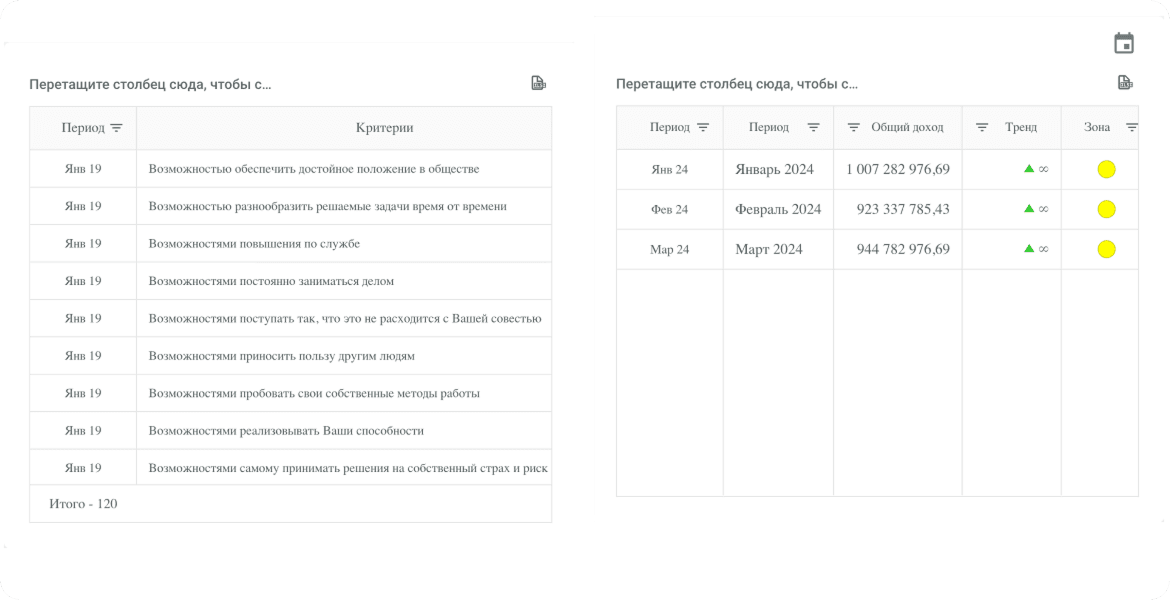Open the Период filter in the Критерии table
The height and width of the screenshot is (600, 1170).
(116, 128)
